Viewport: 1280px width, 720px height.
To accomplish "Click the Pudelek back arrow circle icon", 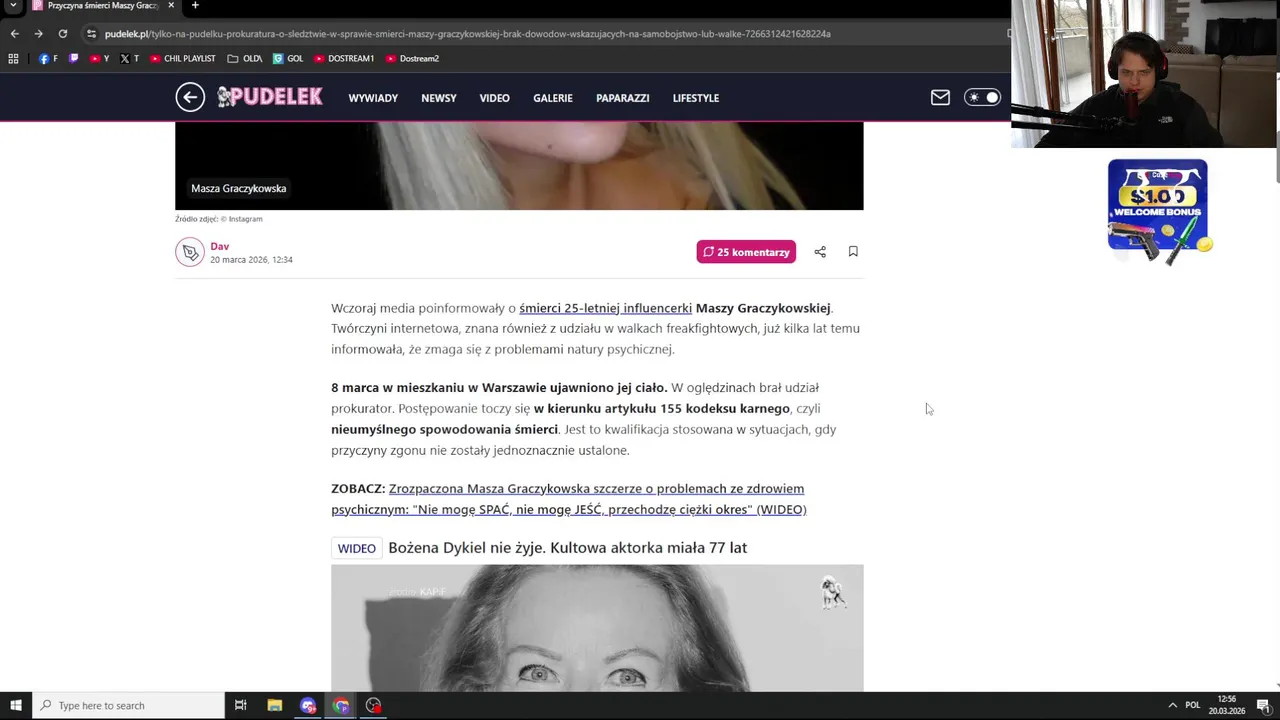I will click(190, 97).
